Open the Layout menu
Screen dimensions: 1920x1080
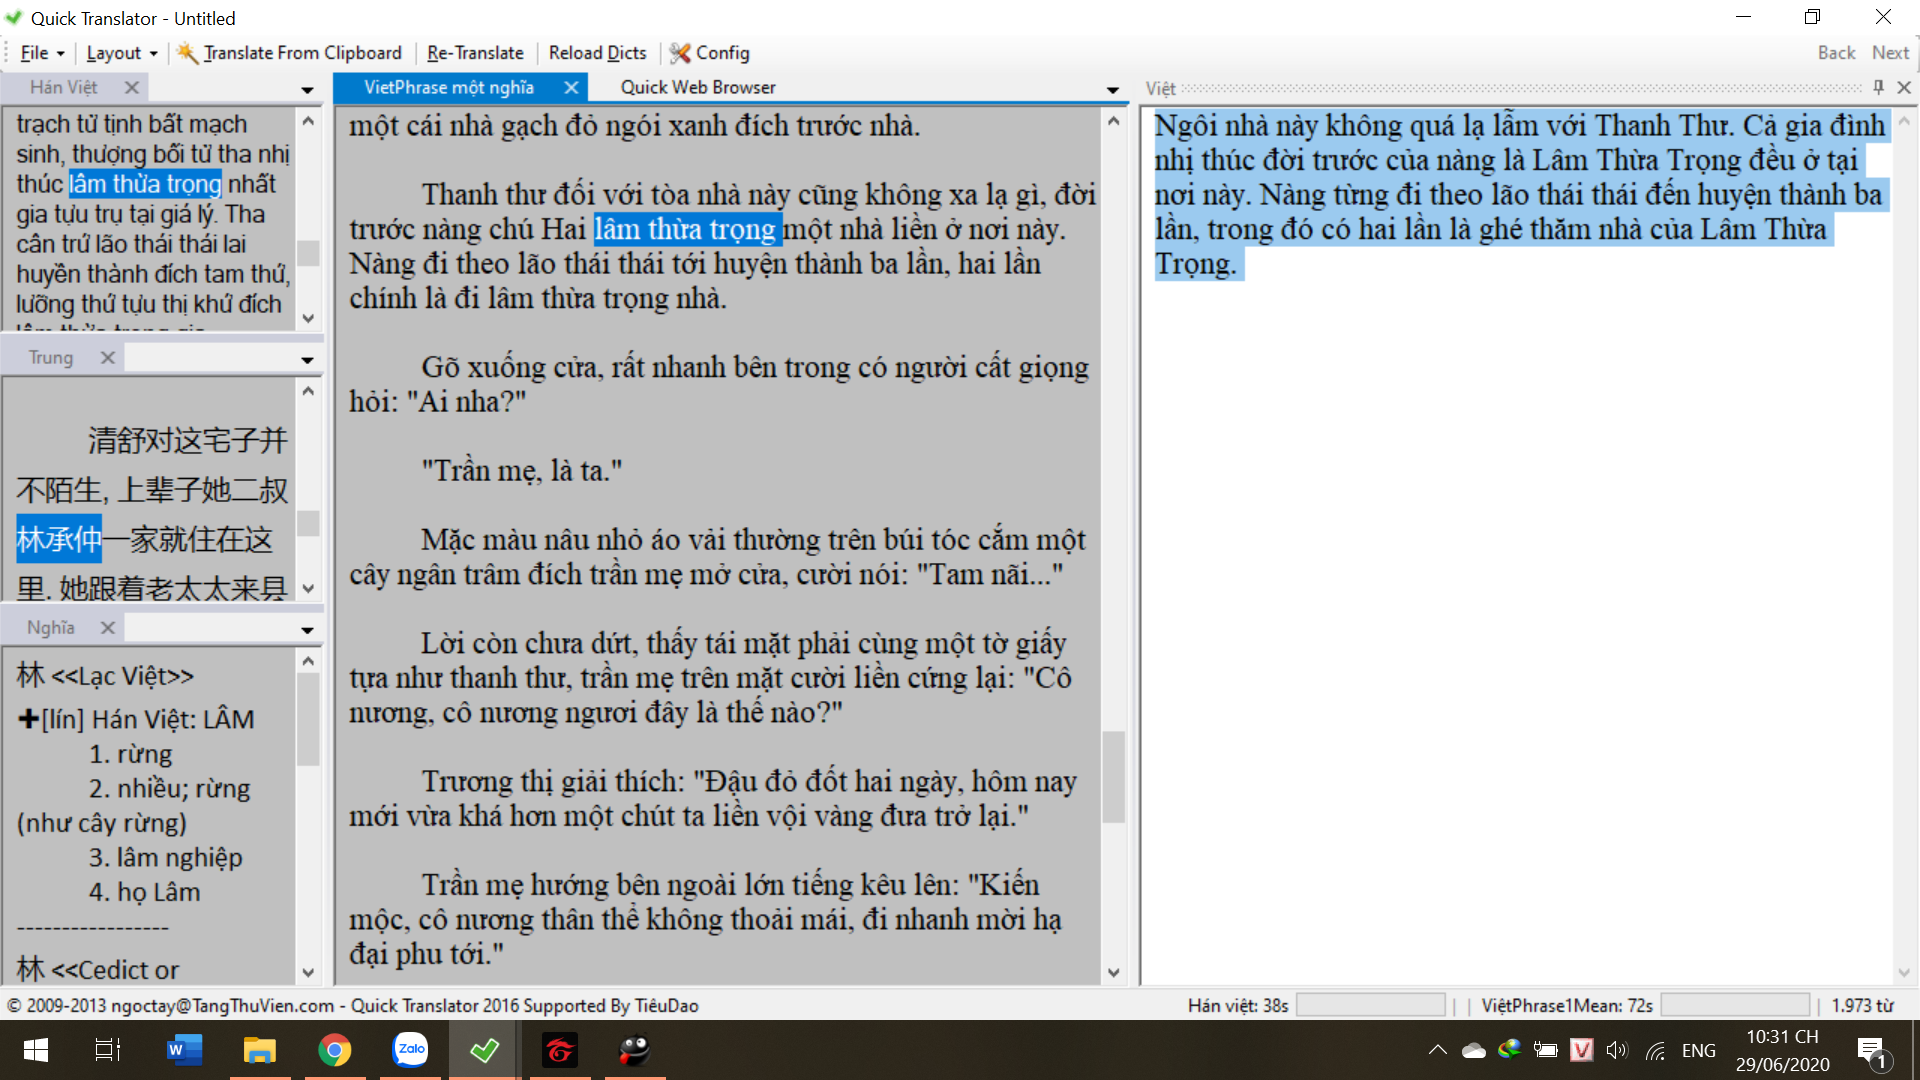[122, 53]
